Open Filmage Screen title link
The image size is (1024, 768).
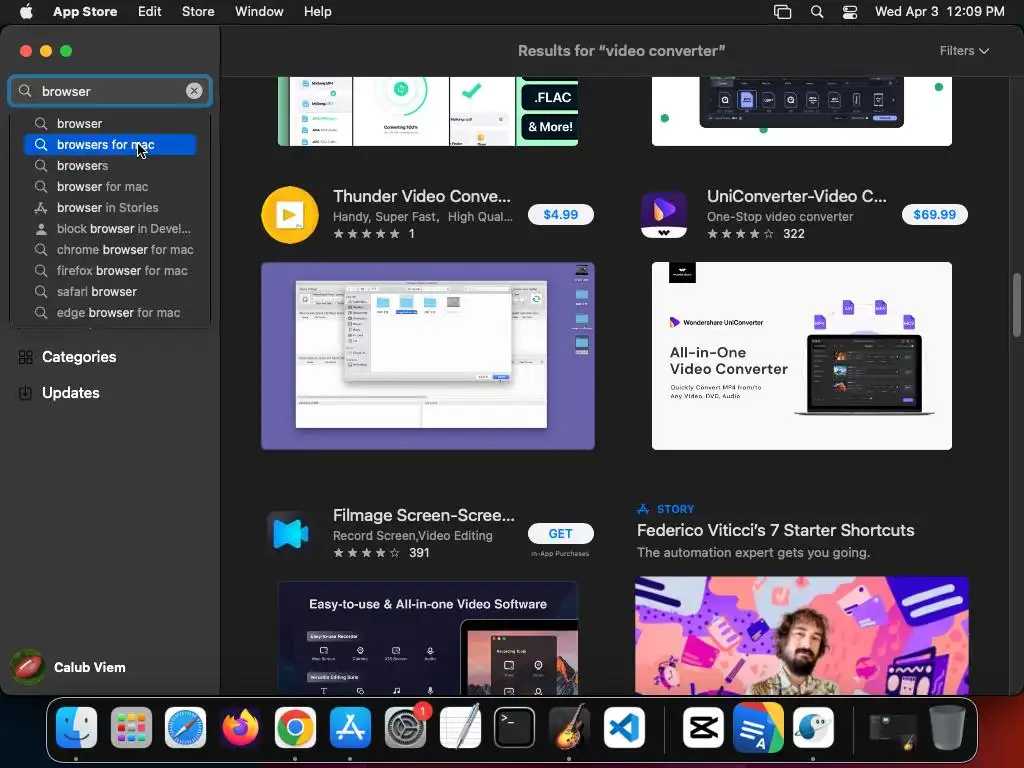pyautogui.click(x=424, y=515)
